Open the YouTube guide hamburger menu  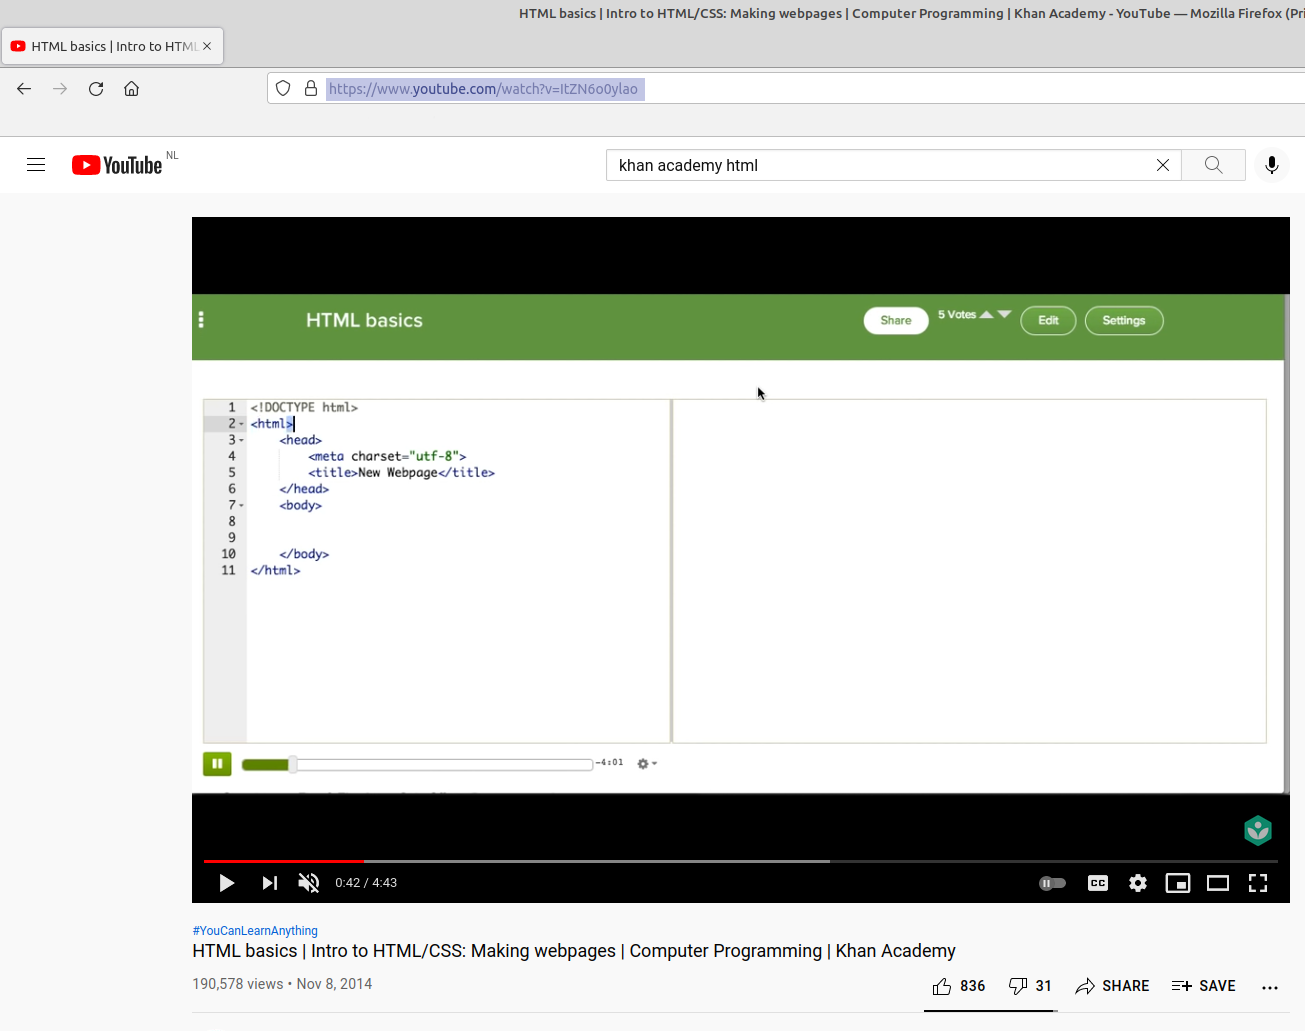(36, 164)
